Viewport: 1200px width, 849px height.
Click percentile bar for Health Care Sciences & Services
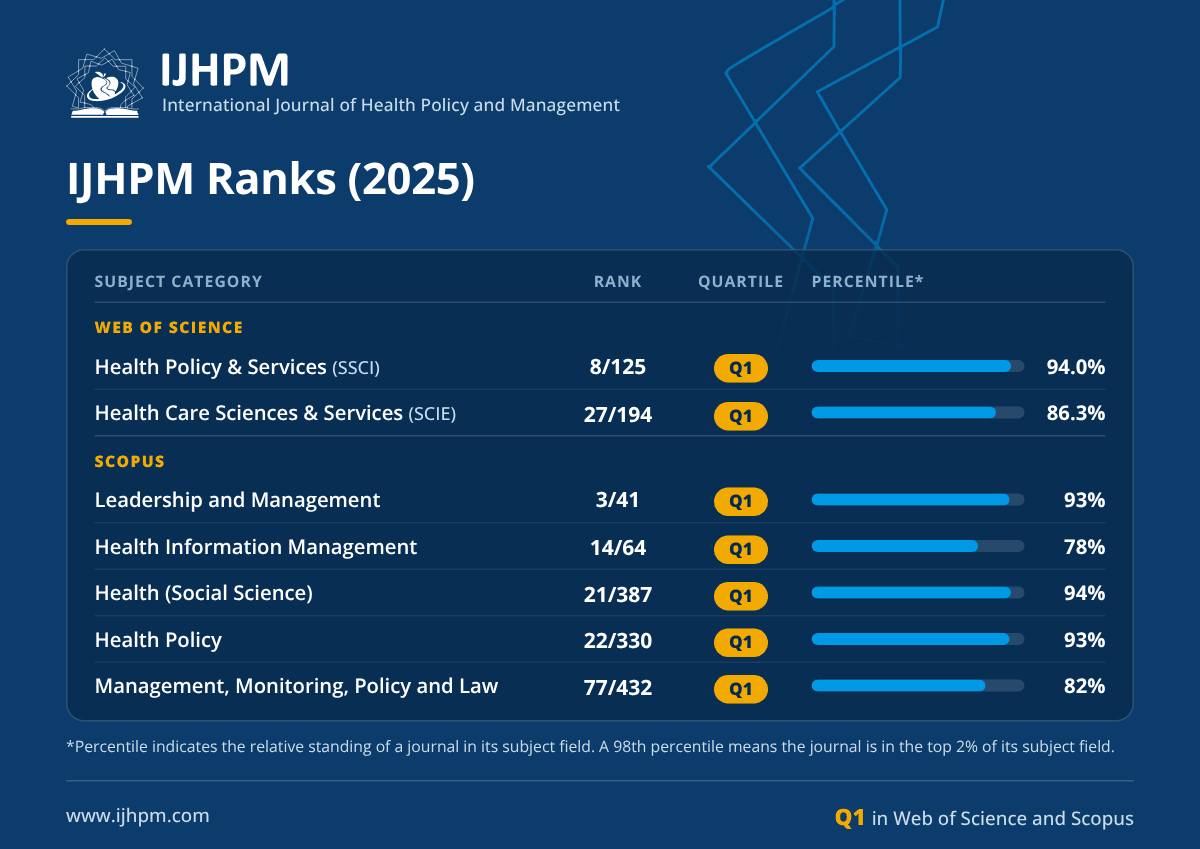click(918, 412)
